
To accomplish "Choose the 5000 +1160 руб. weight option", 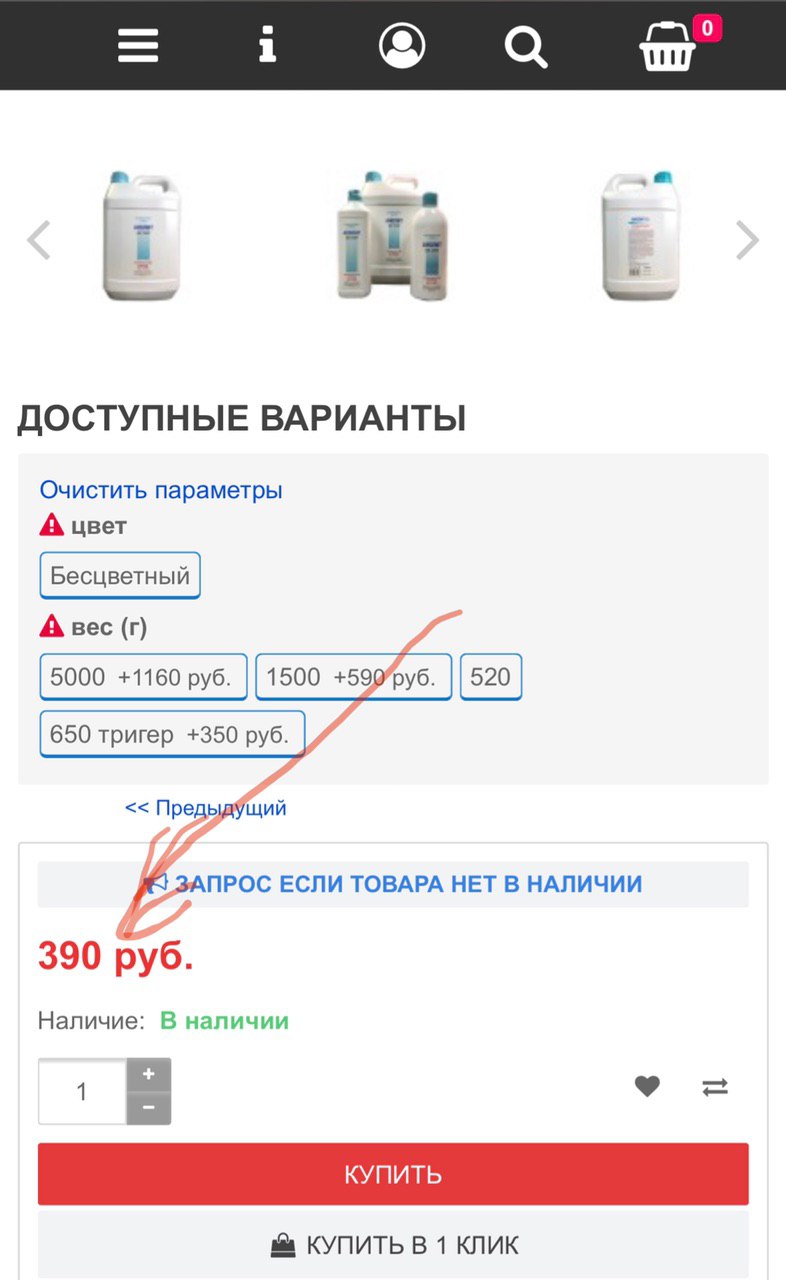I will [x=144, y=677].
